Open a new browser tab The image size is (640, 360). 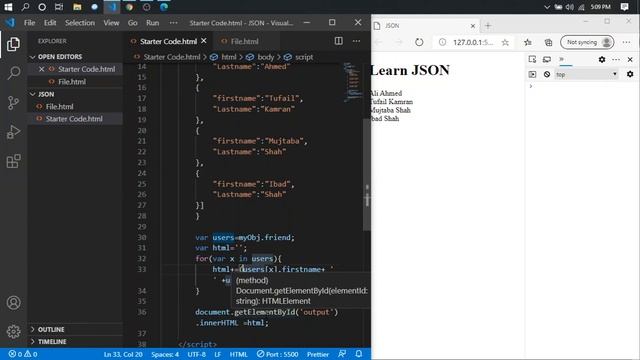pos(488,26)
